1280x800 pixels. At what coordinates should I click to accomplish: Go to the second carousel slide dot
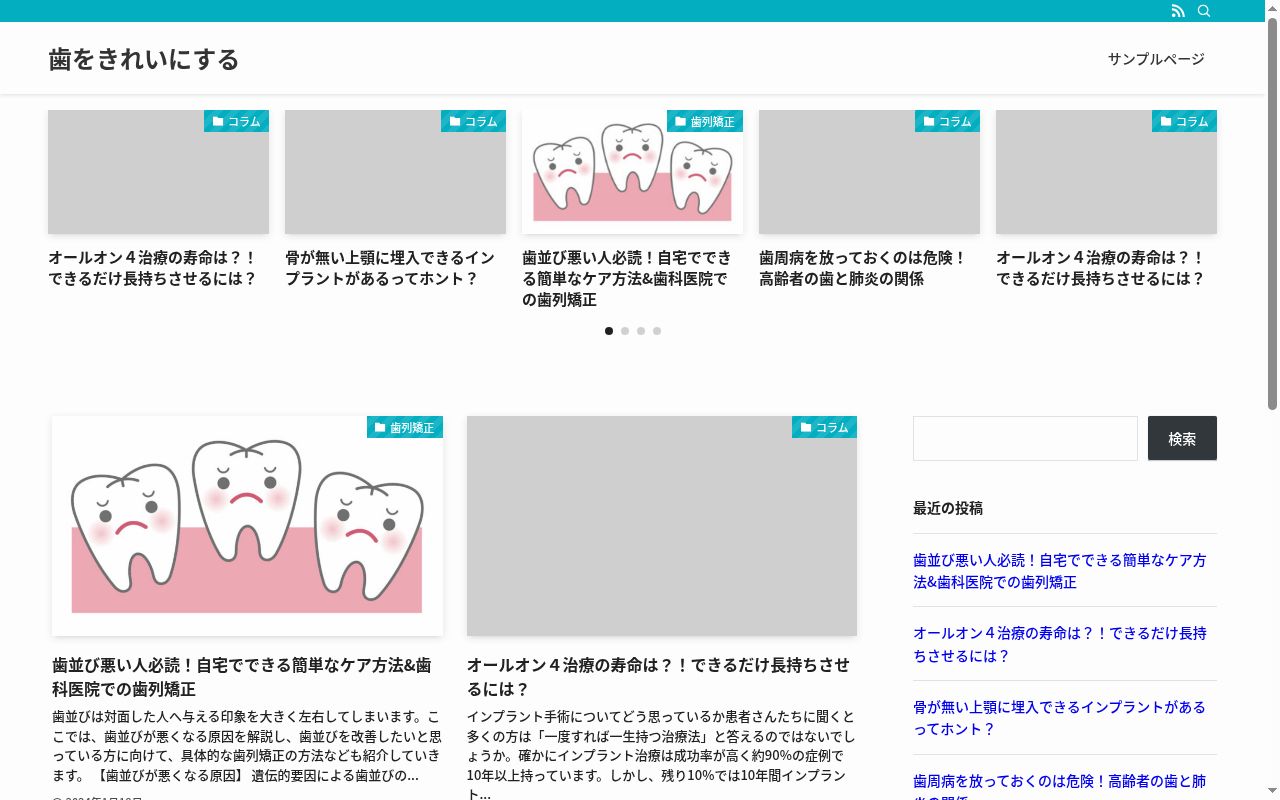point(625,331)
